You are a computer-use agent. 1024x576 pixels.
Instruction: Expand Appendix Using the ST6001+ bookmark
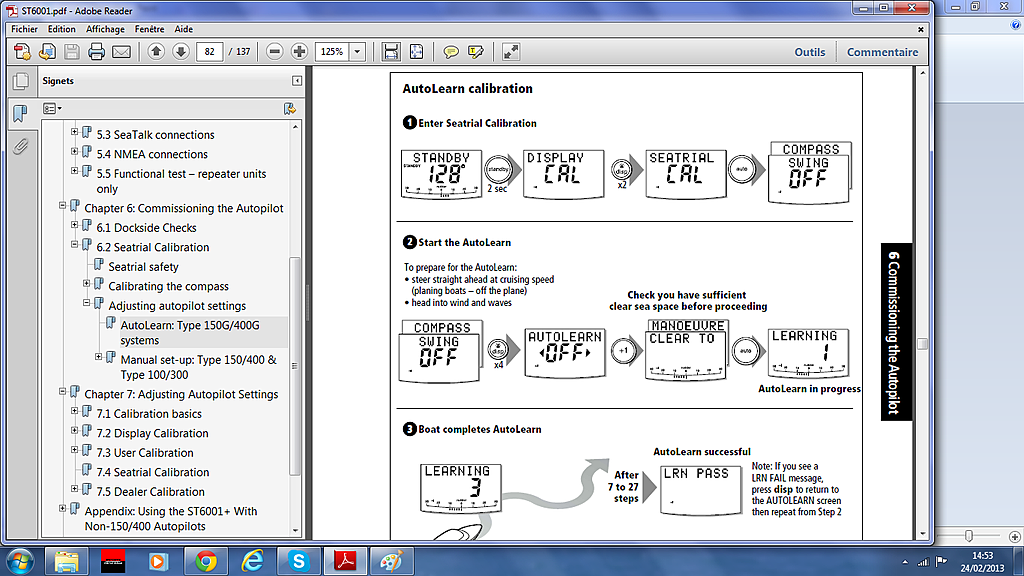(63, 508)
